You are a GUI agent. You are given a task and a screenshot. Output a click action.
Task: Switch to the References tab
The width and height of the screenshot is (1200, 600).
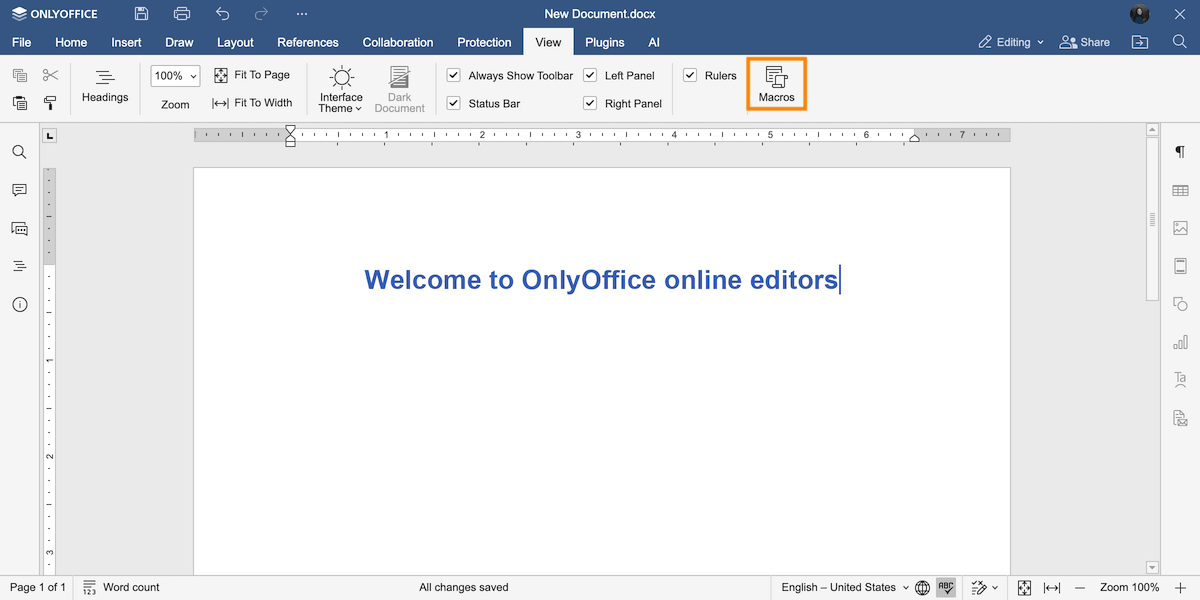coord(308,42)
